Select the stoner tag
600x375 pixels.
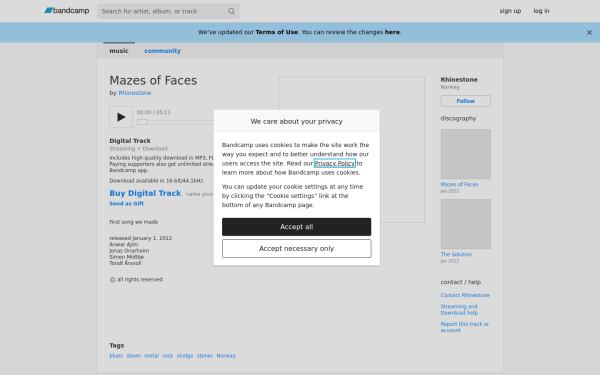pyautogui.click(x=205, y=355)
